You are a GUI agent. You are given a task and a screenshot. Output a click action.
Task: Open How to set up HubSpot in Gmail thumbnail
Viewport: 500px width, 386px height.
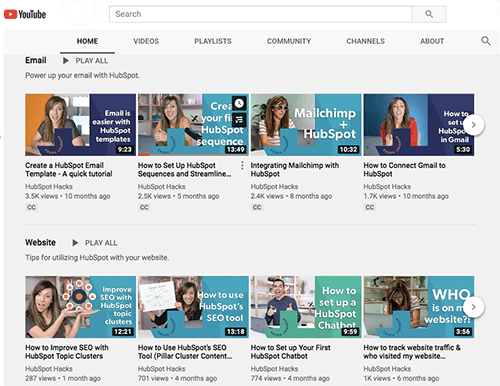coord(419,125)
